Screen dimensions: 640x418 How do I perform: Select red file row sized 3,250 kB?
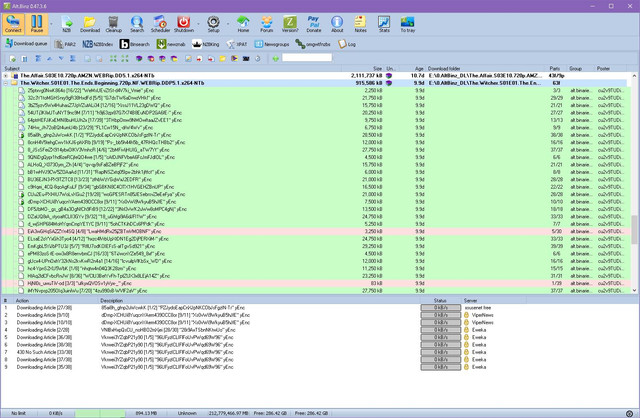click(316, 231)
